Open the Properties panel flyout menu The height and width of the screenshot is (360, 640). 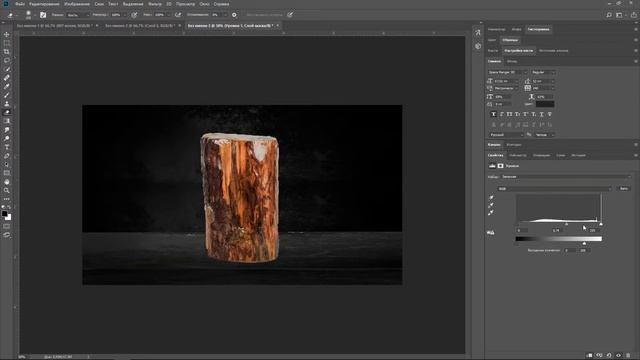point(636,155)
